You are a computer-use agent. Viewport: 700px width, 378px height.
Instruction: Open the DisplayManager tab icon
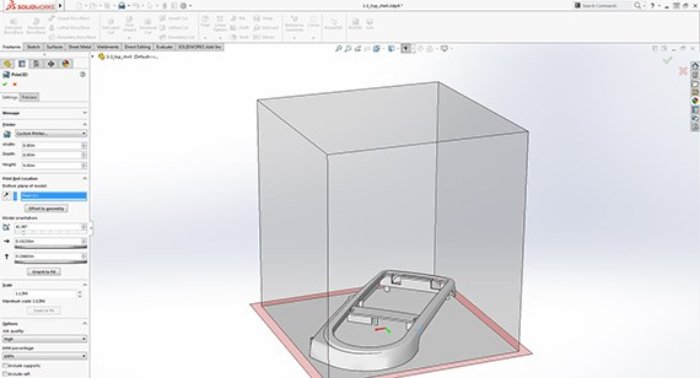coord(66,64)
